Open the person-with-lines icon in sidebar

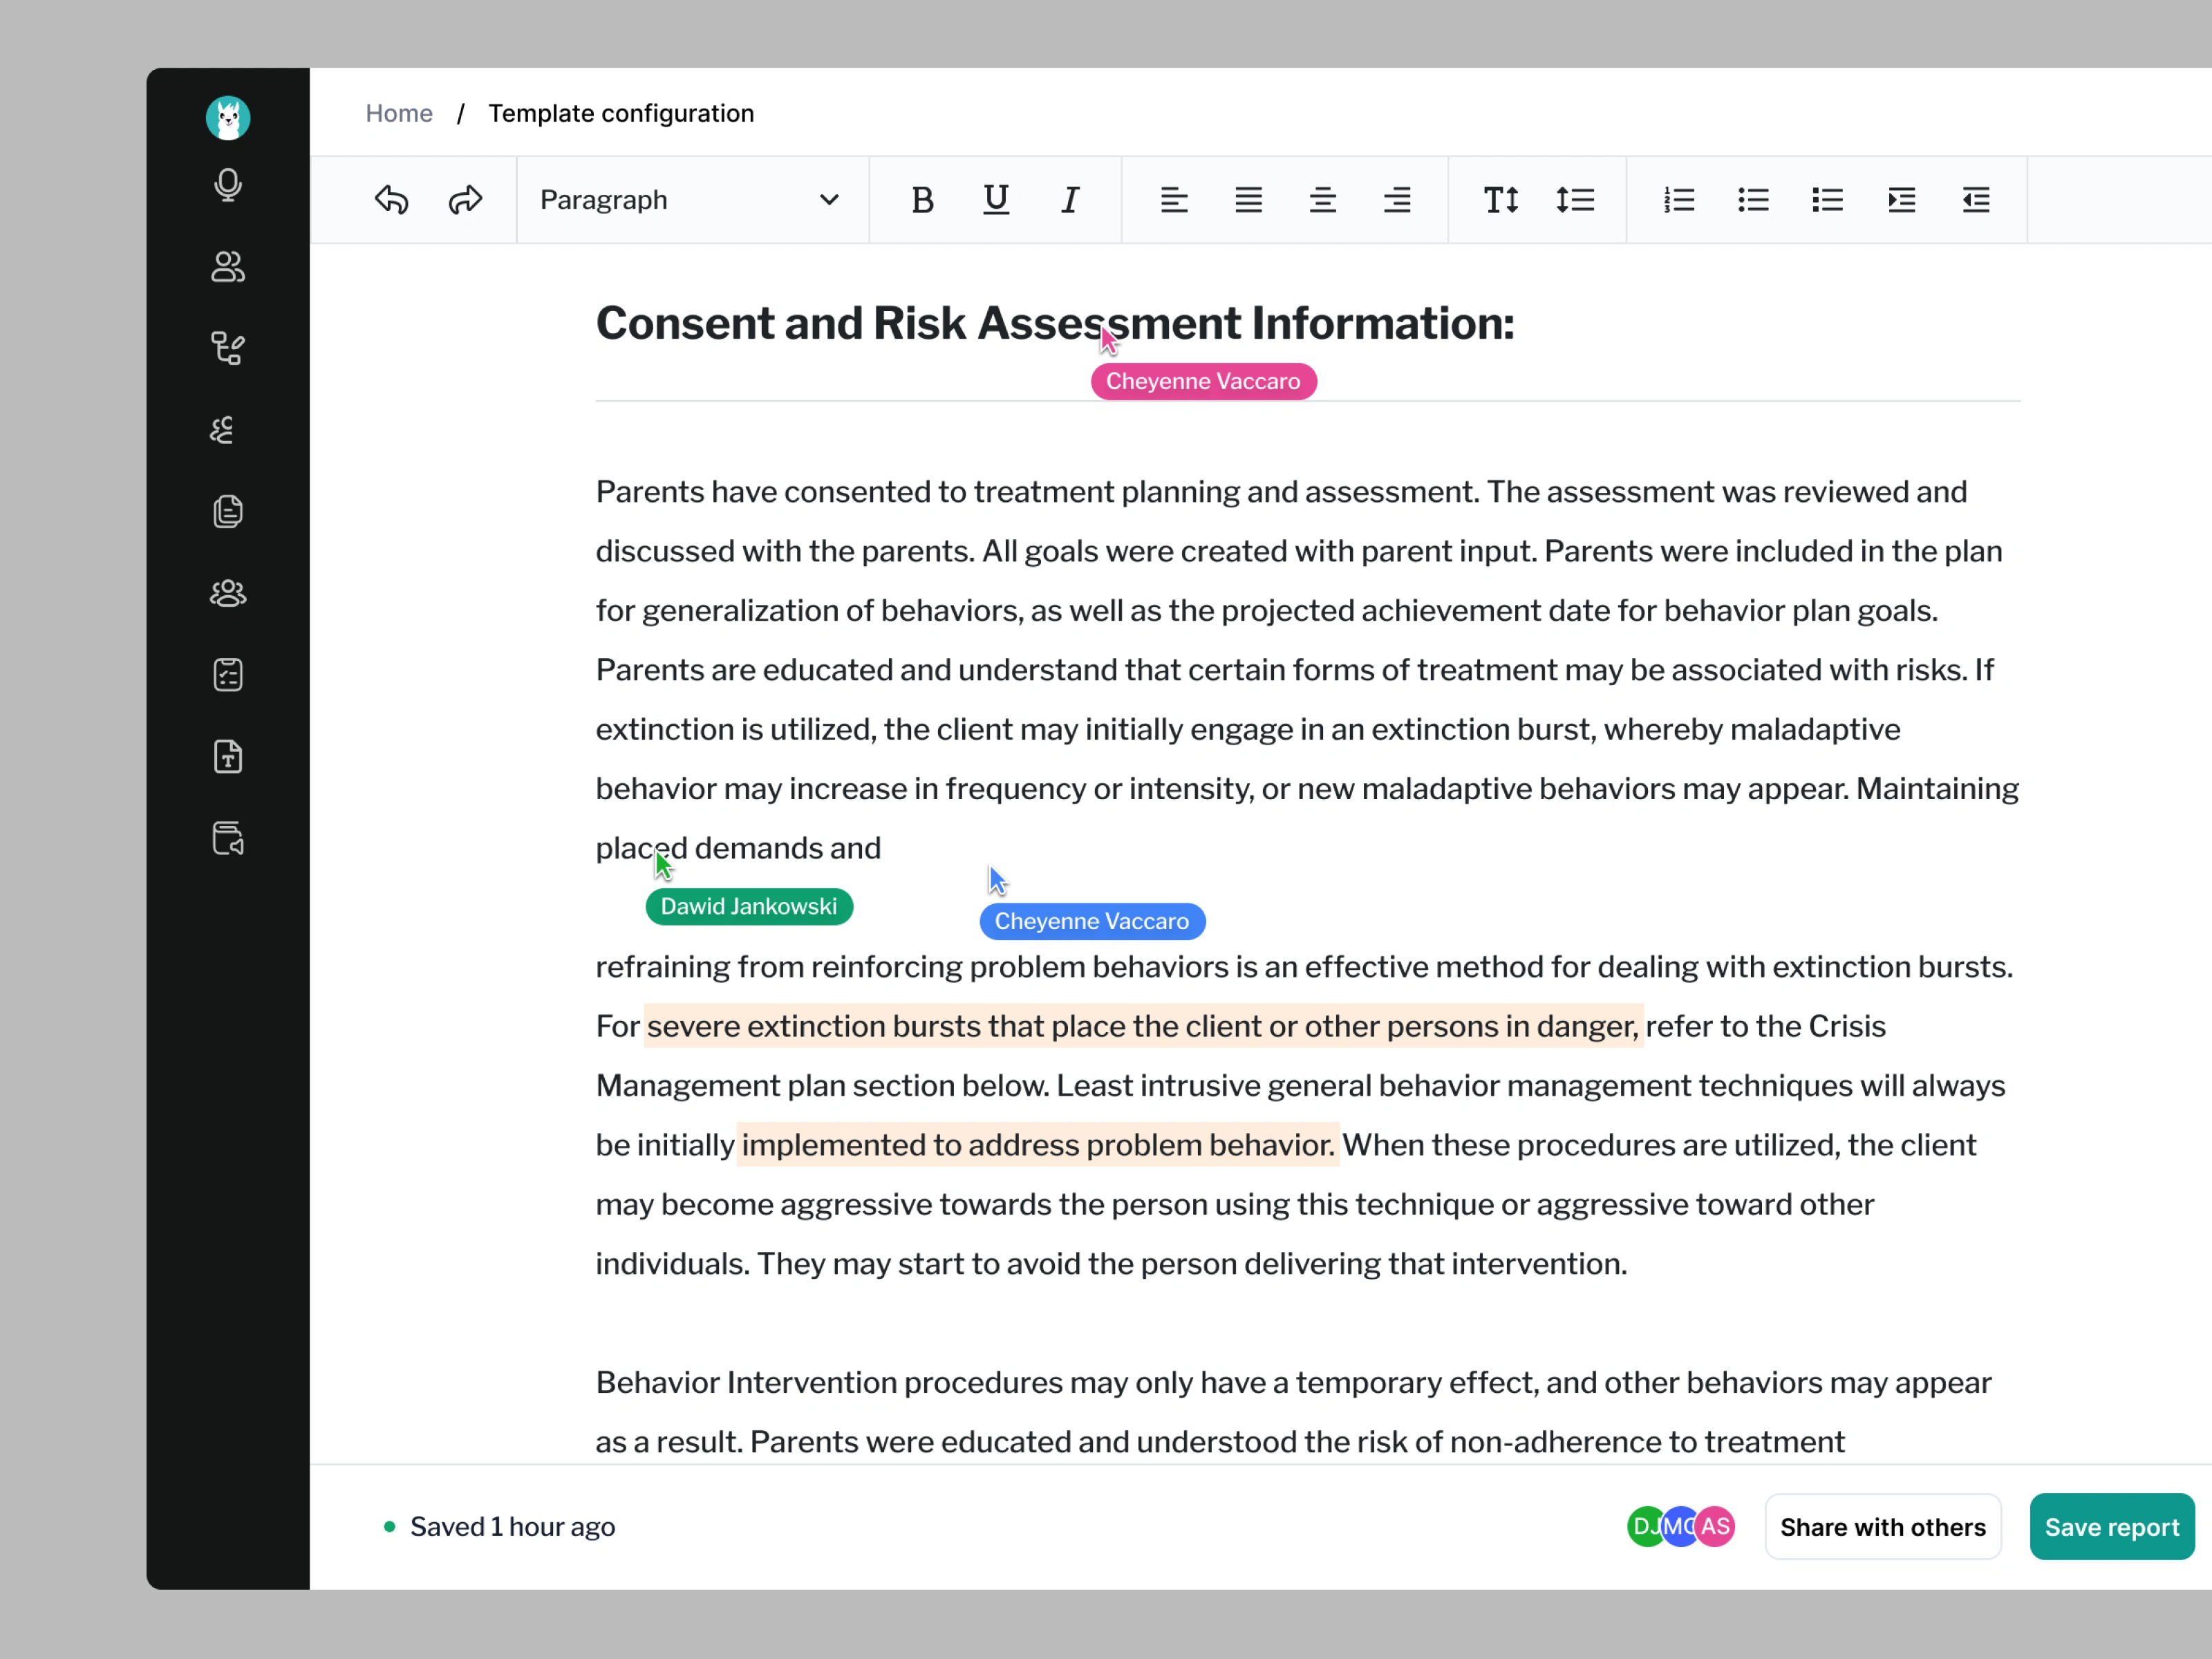coord(222,430)
